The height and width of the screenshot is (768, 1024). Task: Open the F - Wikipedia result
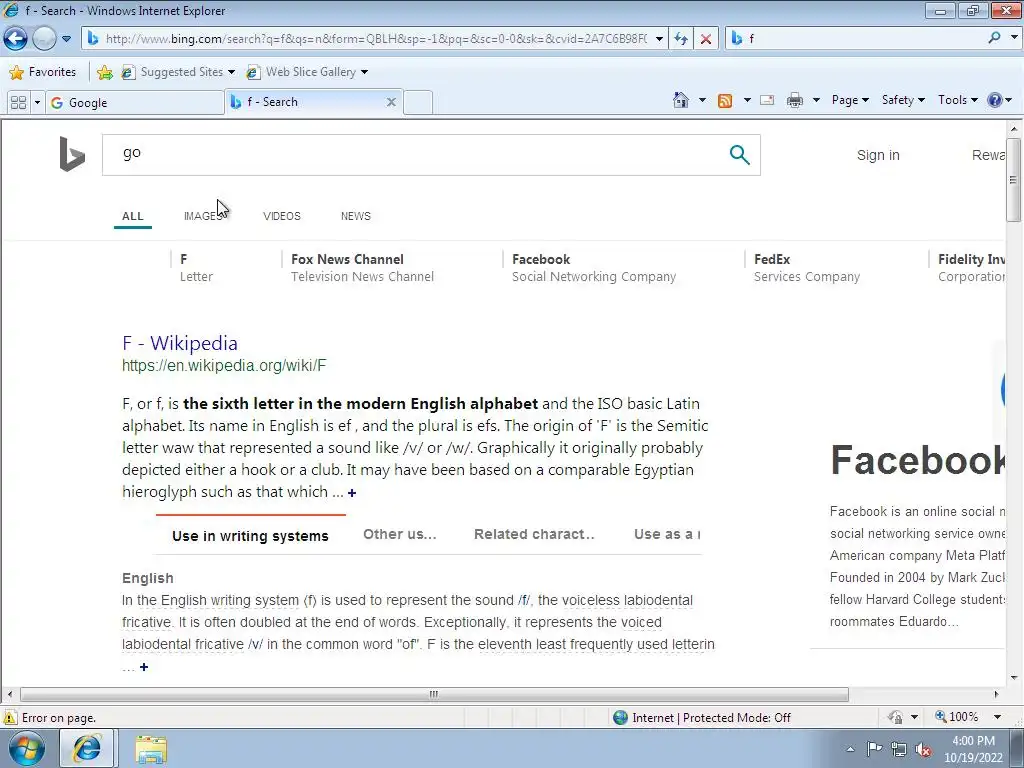click(180, 343)
